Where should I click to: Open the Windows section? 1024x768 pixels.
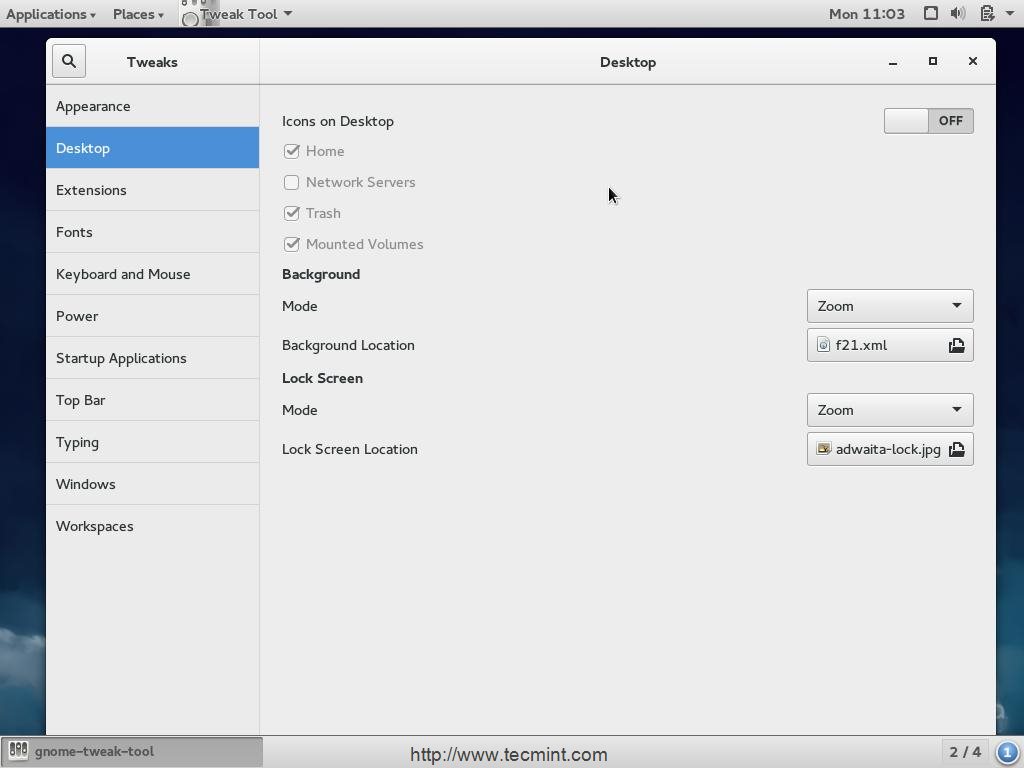point(152,484)
